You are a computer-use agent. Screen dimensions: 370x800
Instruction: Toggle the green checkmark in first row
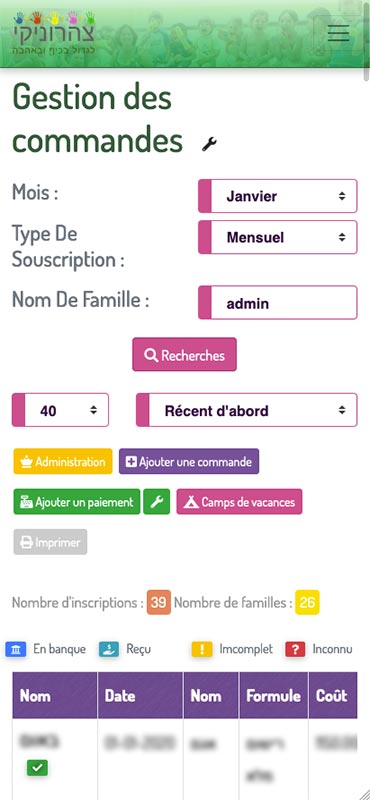click(x=37, y=767)
